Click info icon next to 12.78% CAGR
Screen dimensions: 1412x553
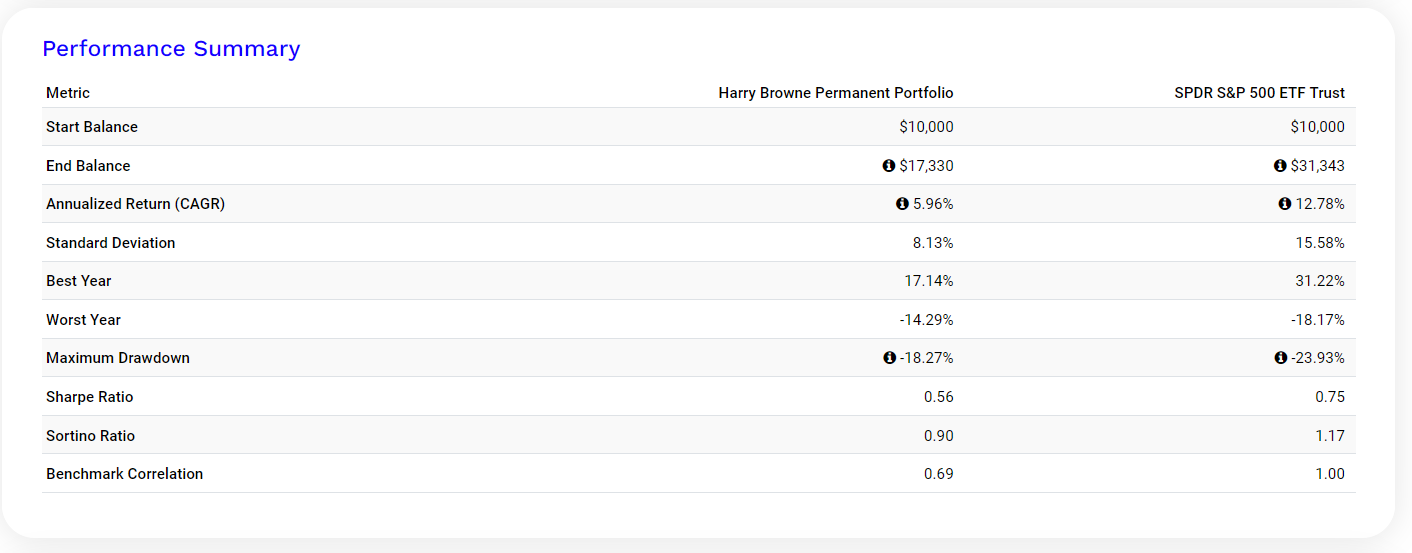[x=1285, y=204]
